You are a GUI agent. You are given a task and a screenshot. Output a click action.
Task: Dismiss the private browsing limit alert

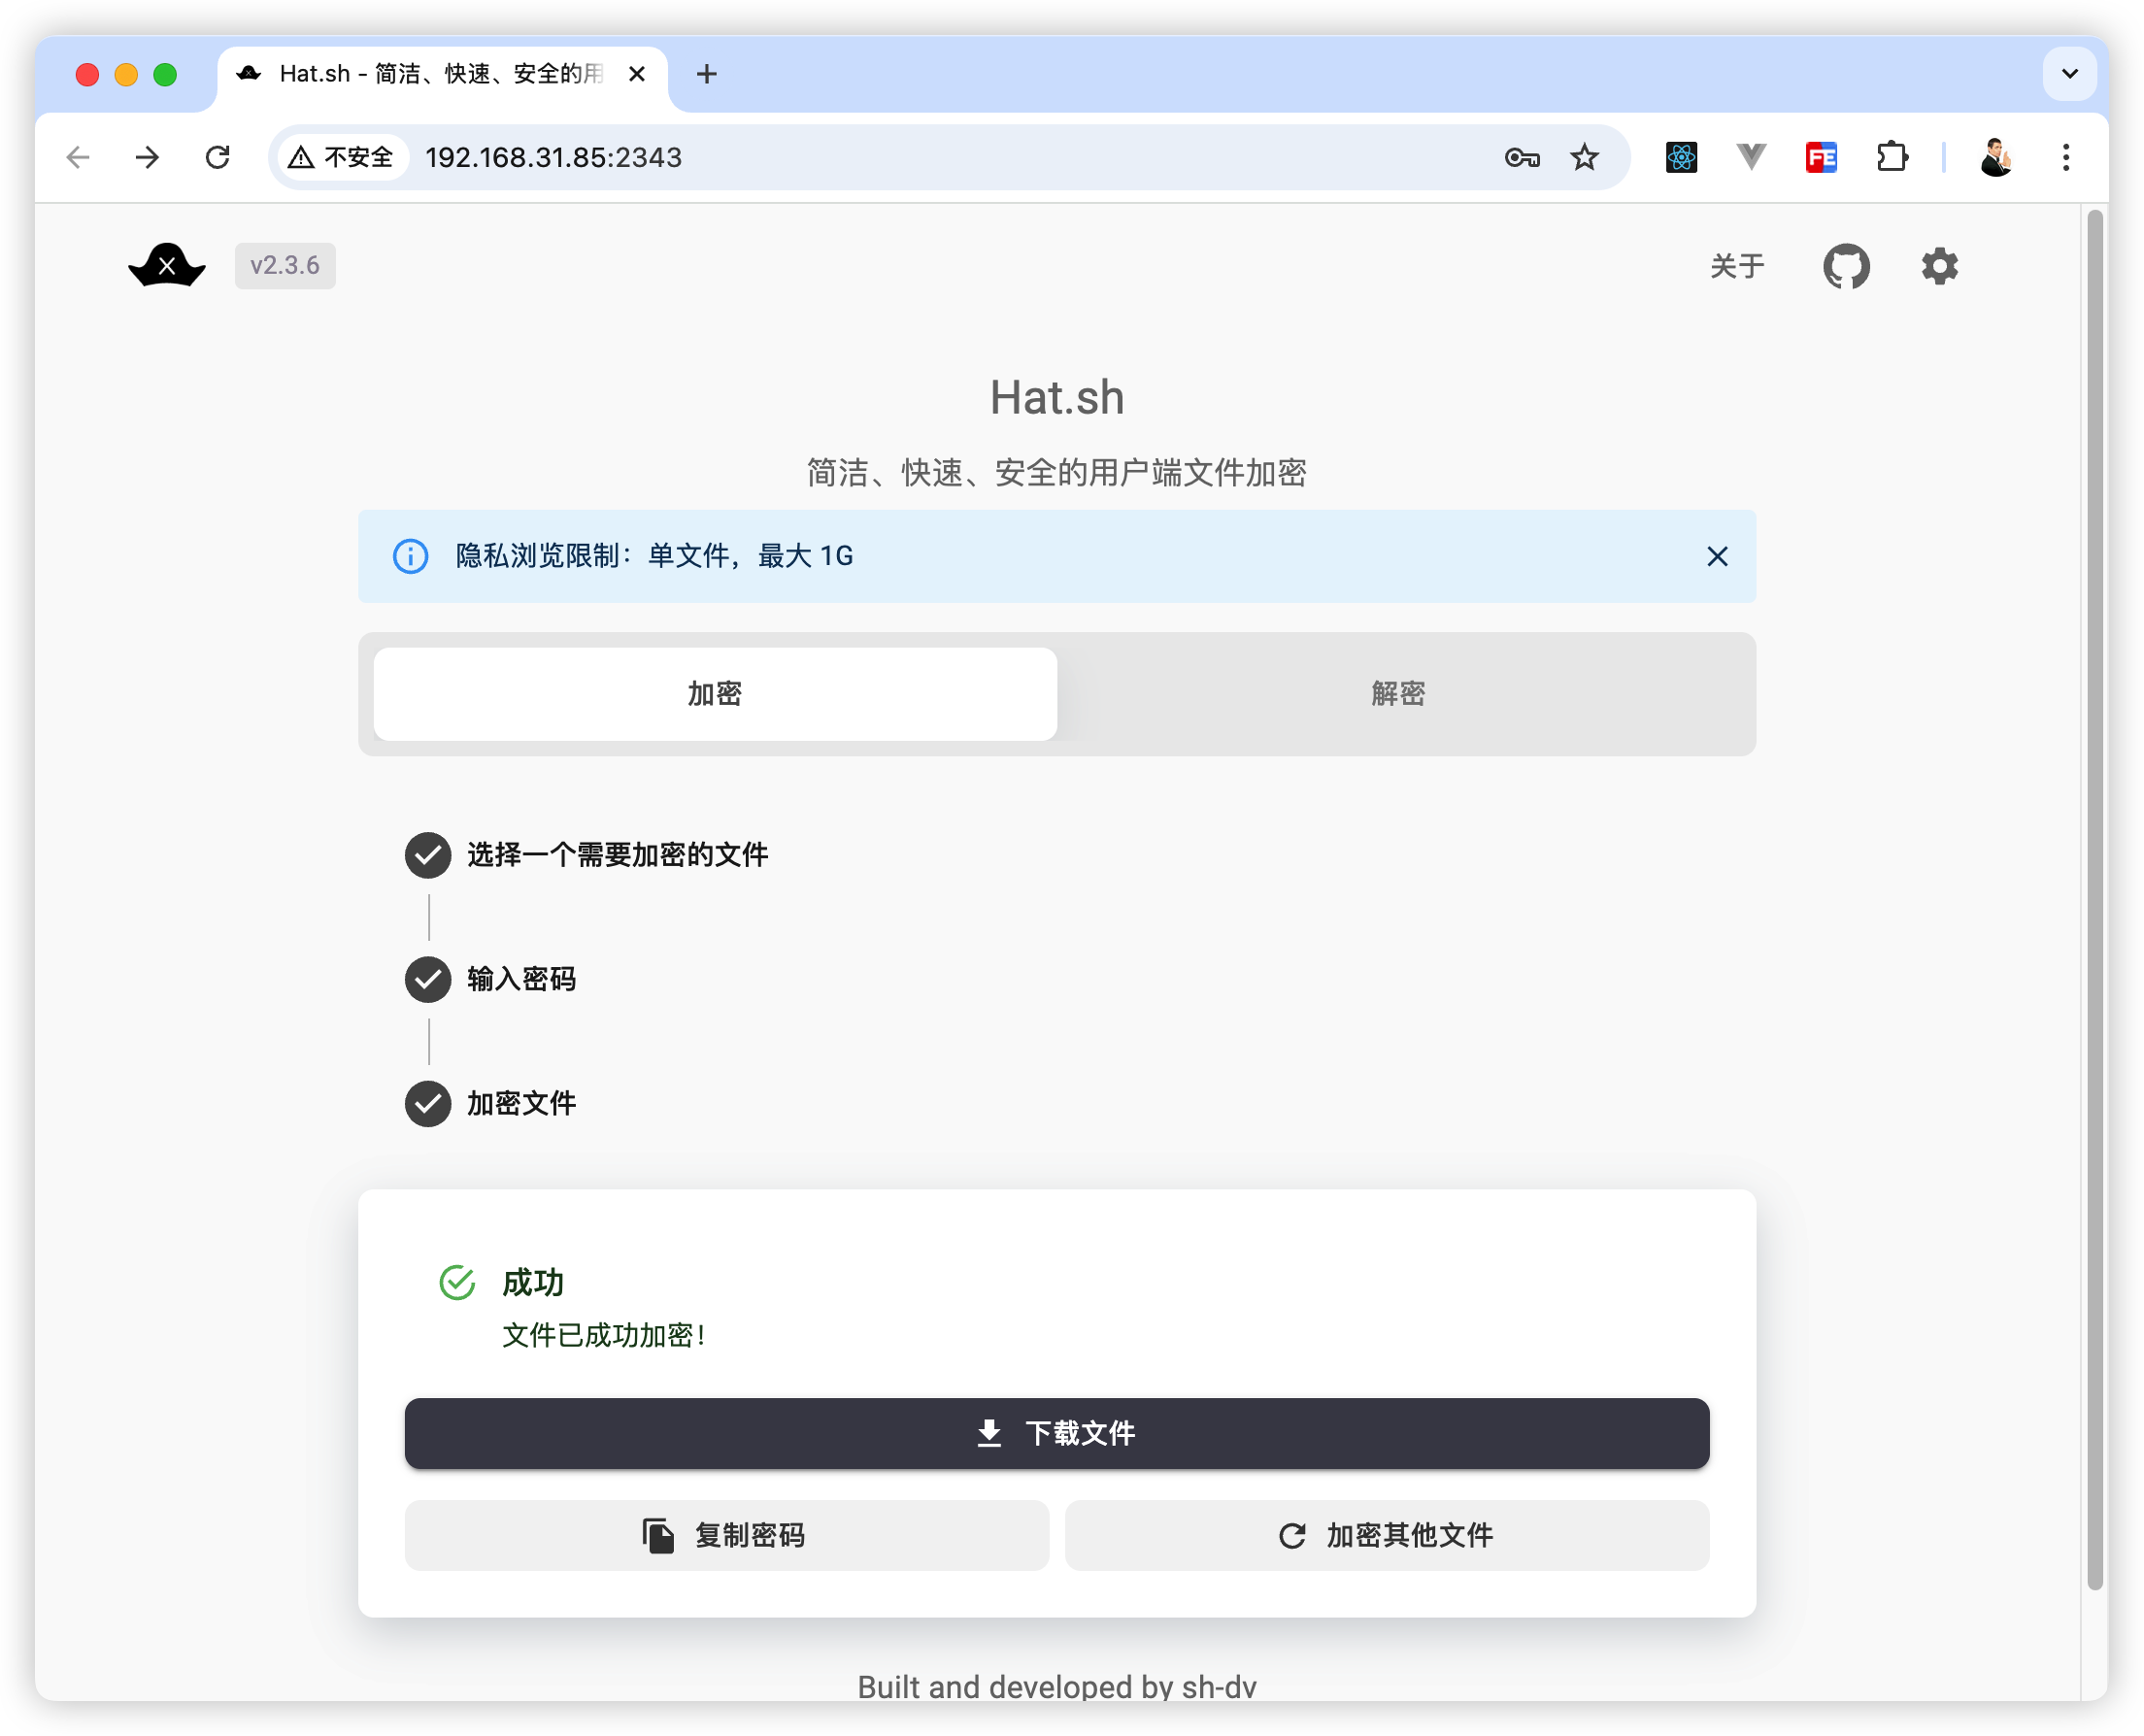point(1717,556)
